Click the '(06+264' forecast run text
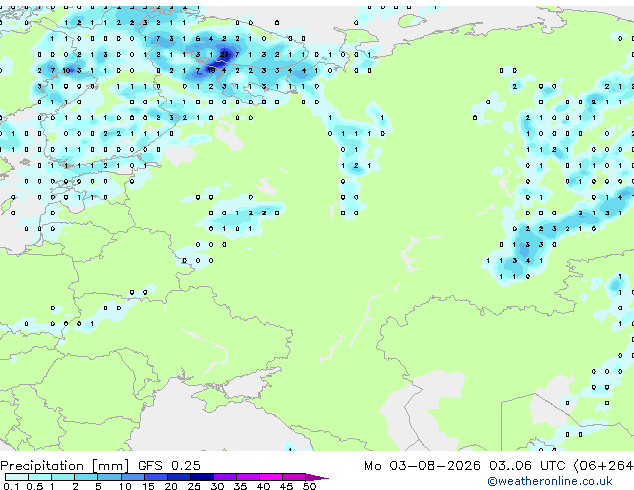This screenshot has height=490, width=634. click(x=603, y=466)
